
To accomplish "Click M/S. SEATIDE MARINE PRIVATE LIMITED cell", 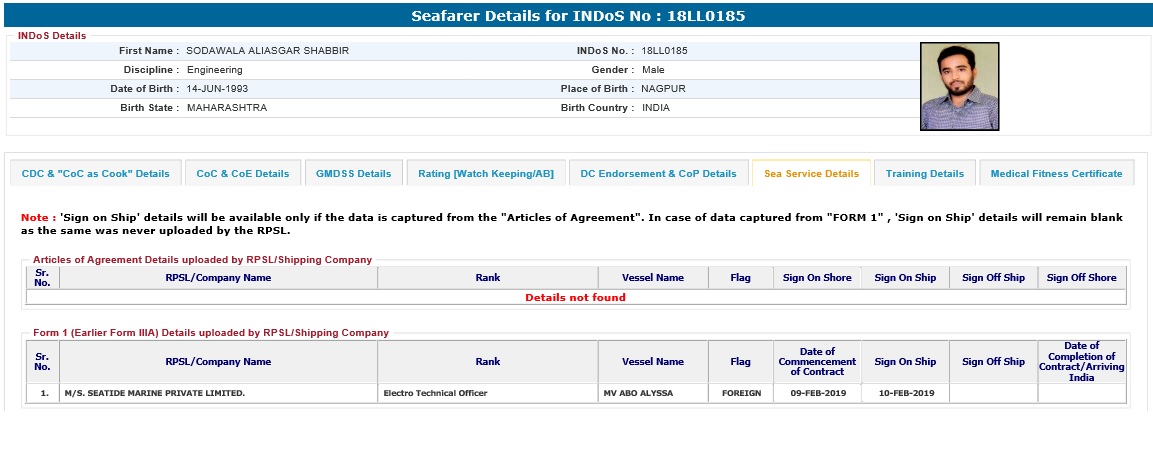I will (x=154, y=393).
